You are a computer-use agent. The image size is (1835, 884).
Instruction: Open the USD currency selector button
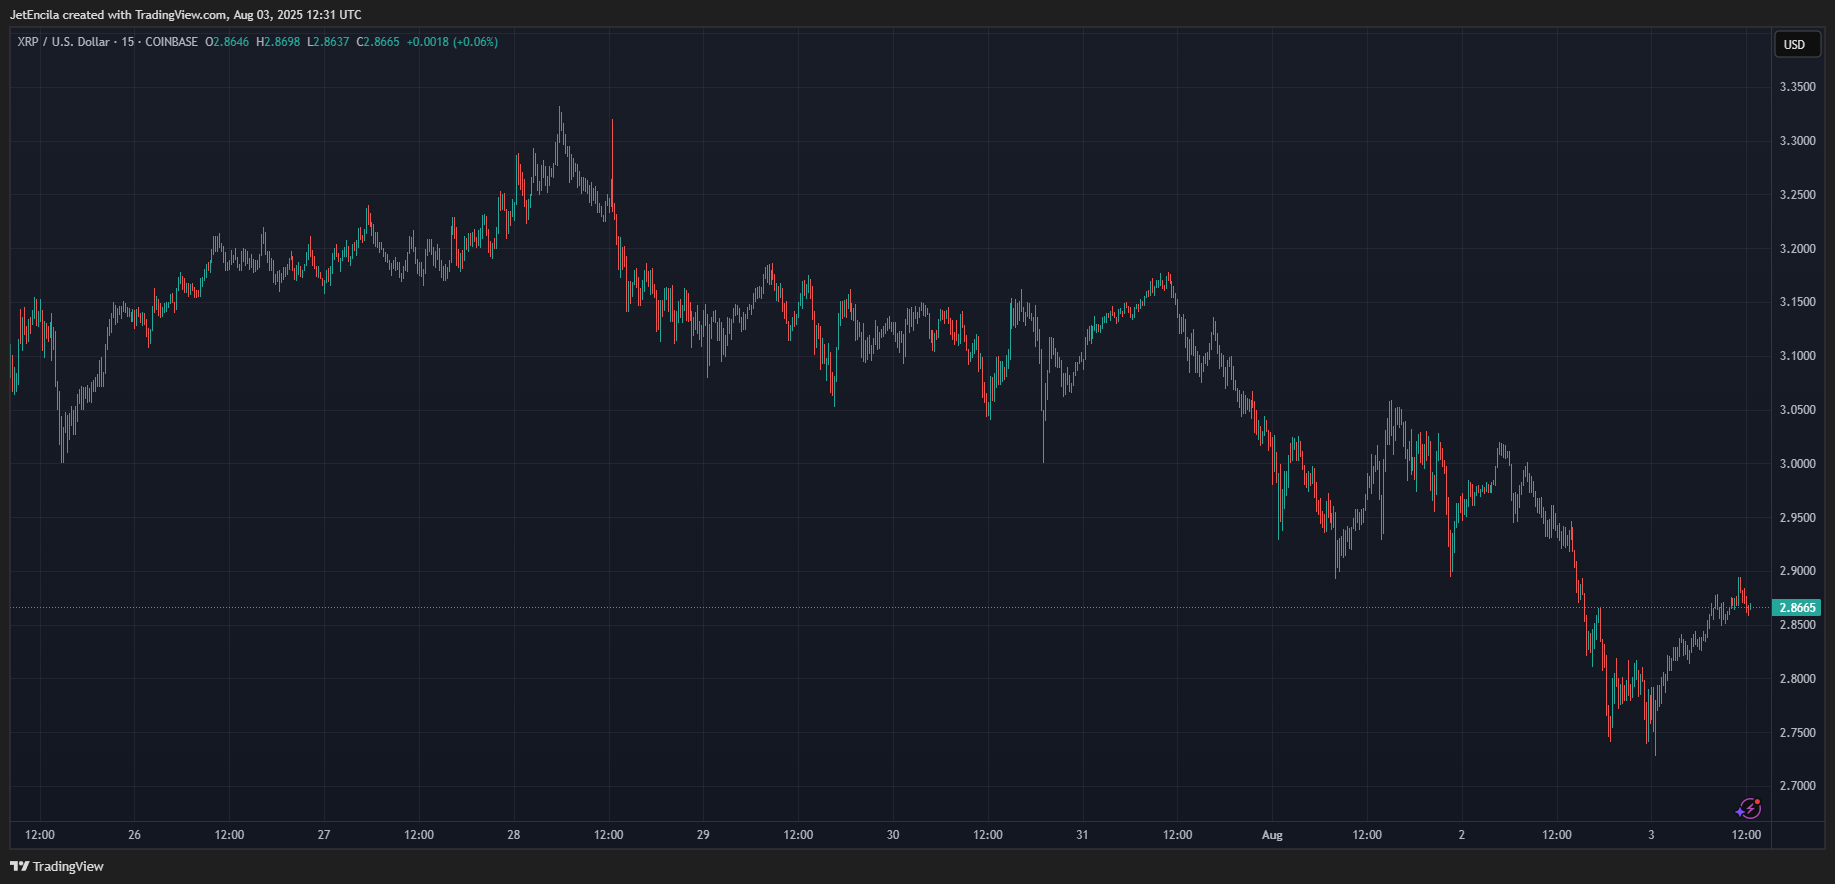1795,44
